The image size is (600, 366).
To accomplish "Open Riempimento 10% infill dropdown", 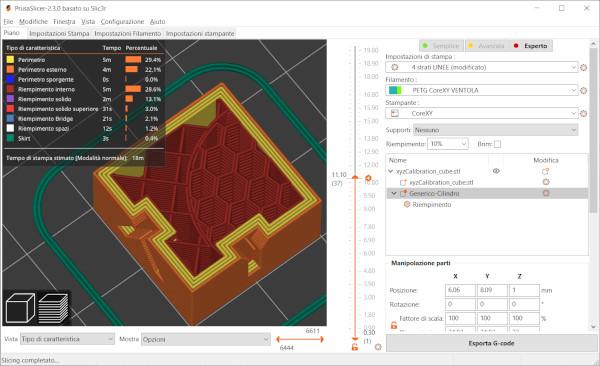I will 448,144.
